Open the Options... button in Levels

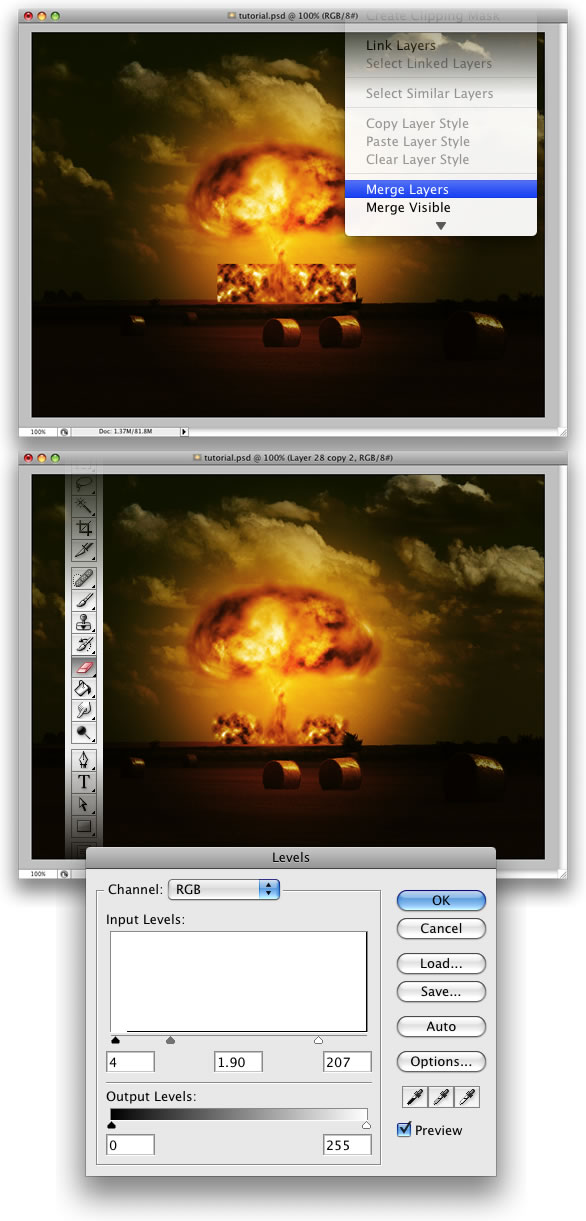pyautogui.click(x=441, y=1061)
